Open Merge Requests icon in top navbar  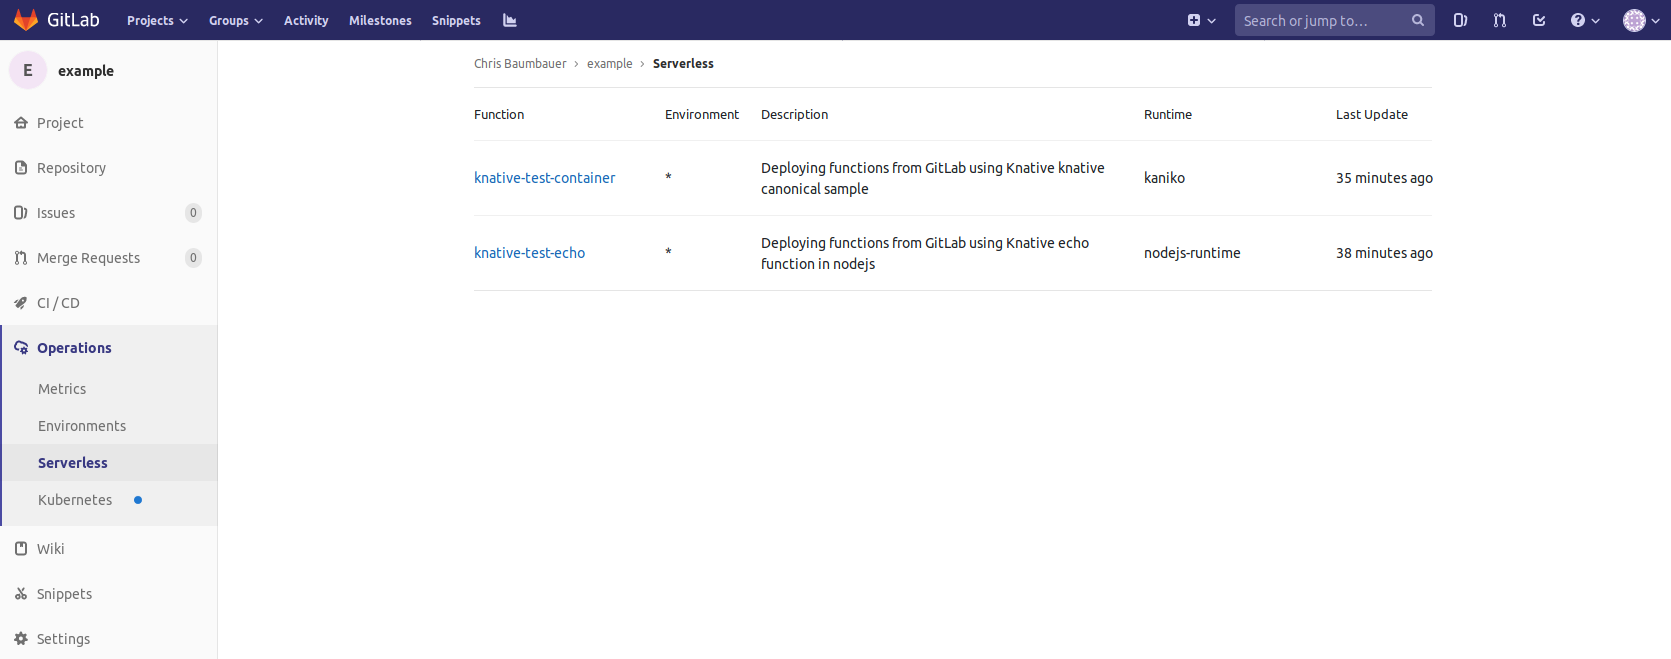point(1500,20)
